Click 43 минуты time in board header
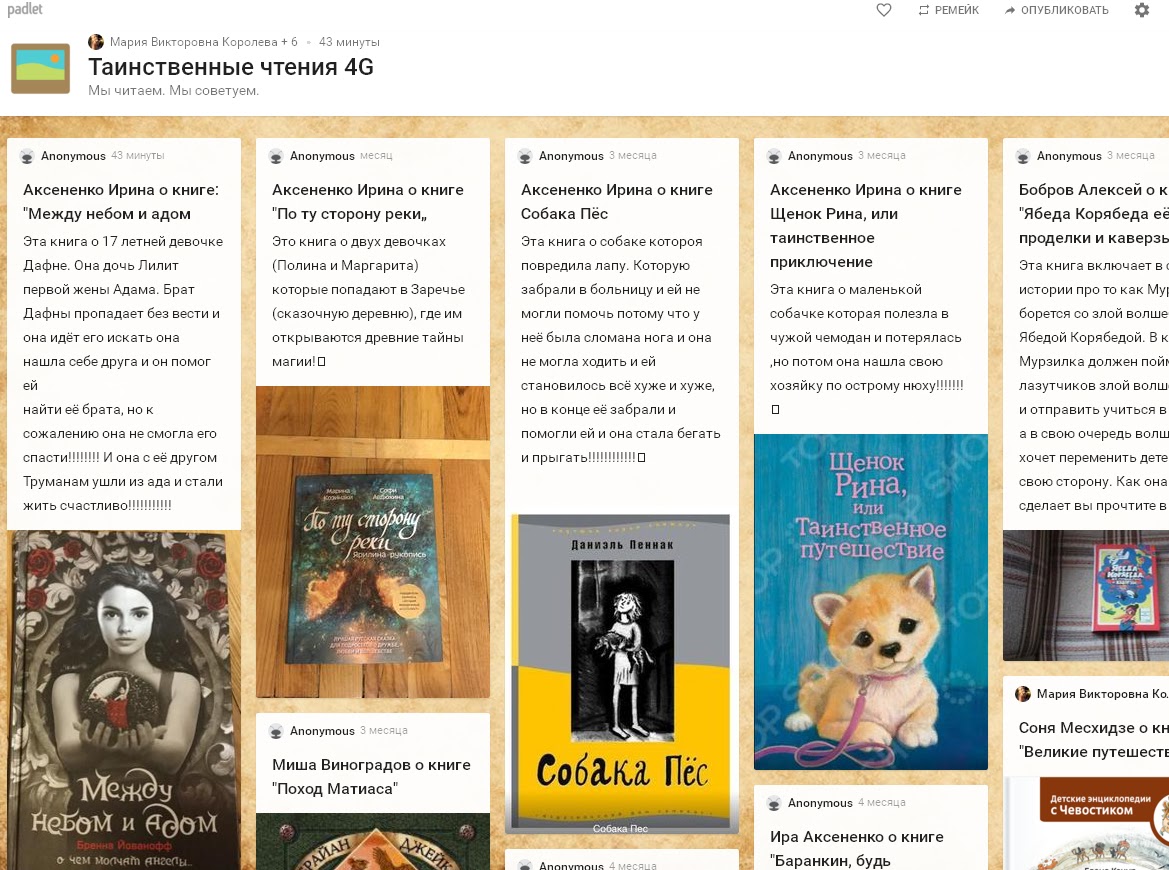The image size is (1169, 870). [349, 42]
